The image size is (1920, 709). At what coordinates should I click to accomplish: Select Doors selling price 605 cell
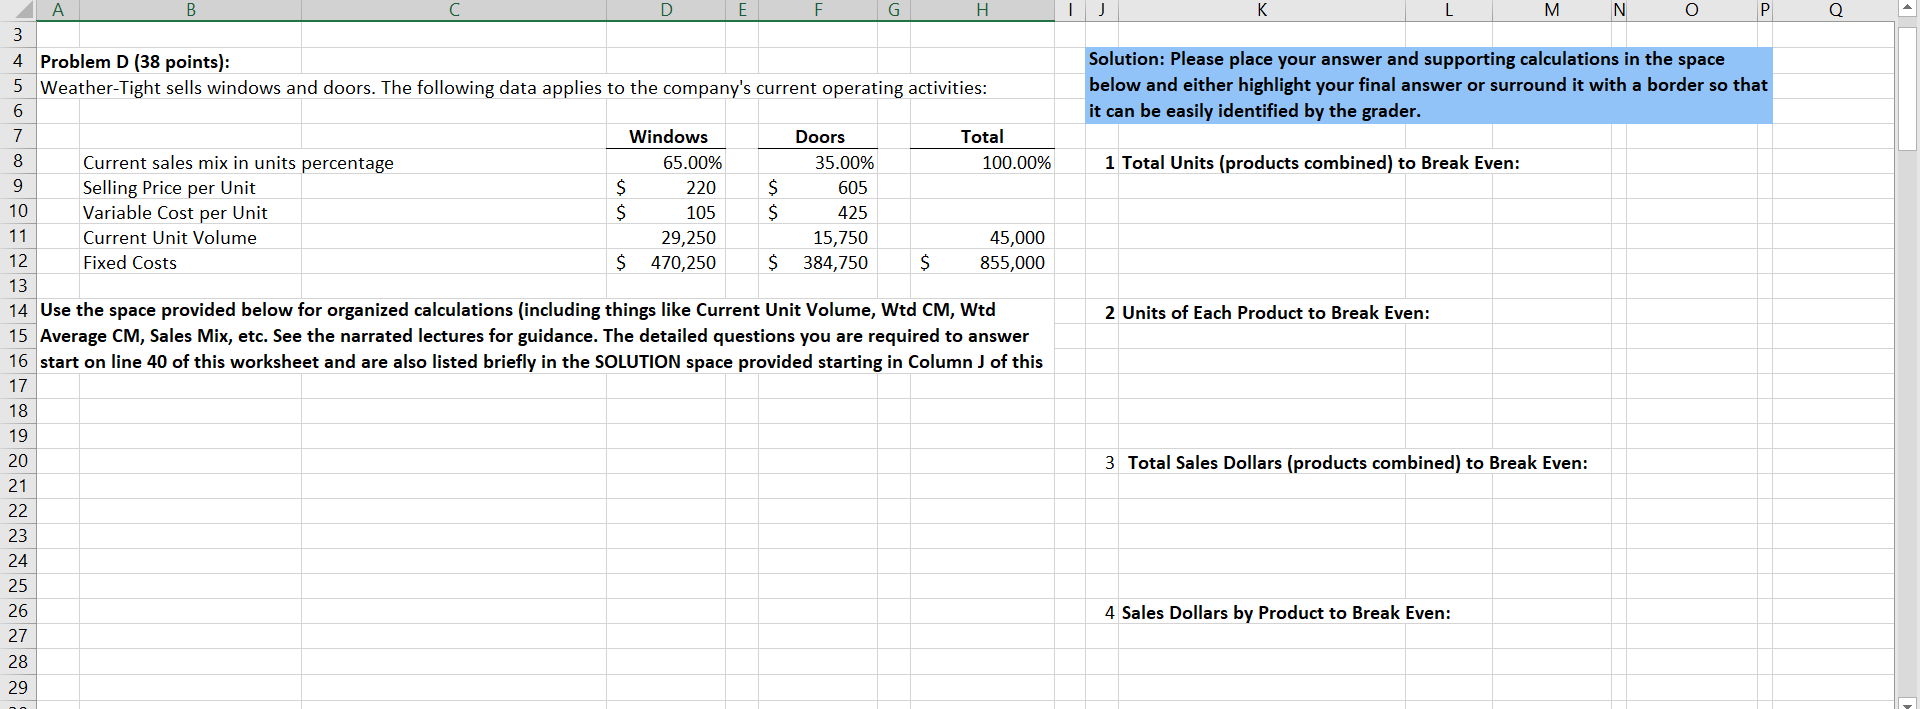pos(819,187)
